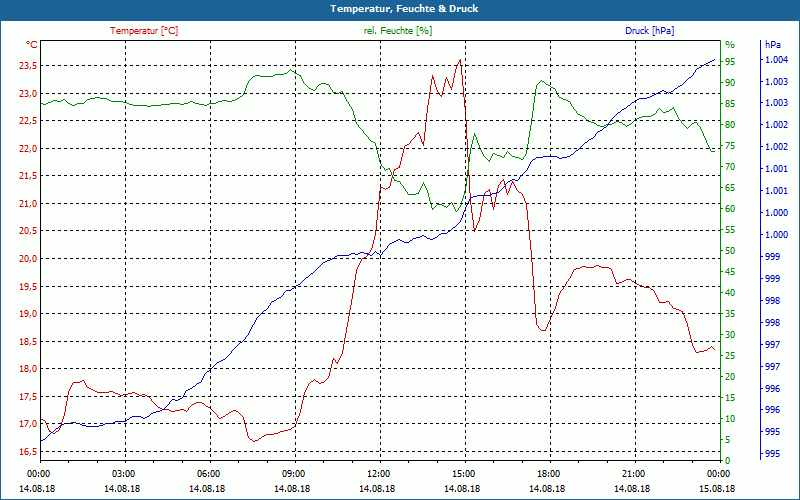Select the 06:00 time axis label
The width and height of the screenshot is (800, 500).
208,473
